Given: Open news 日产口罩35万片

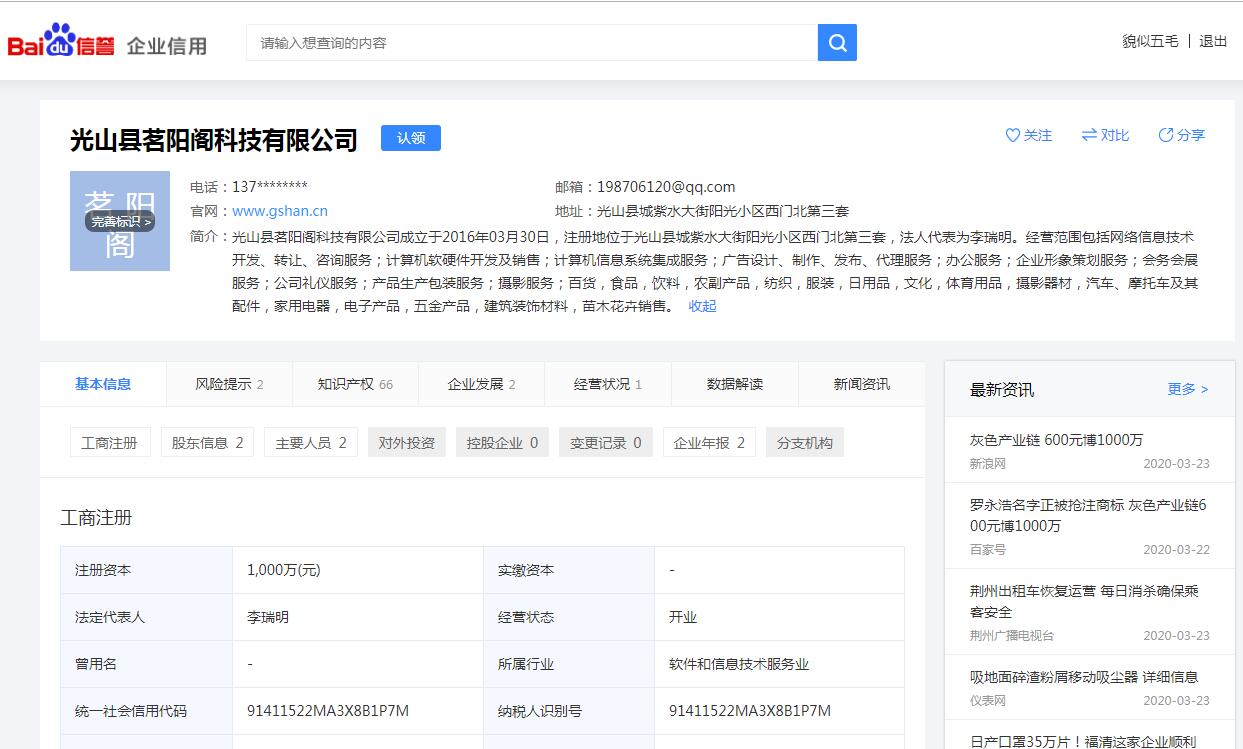Looking at the screenshot, I should tap(1083, 741).
